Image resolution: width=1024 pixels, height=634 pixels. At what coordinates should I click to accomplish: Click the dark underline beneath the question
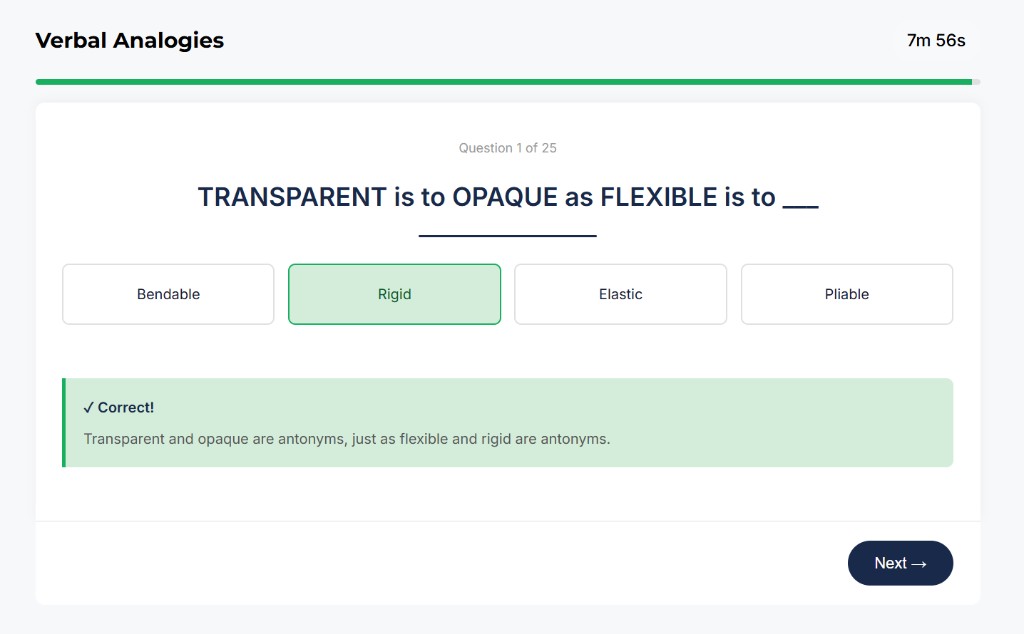(507, 236)
